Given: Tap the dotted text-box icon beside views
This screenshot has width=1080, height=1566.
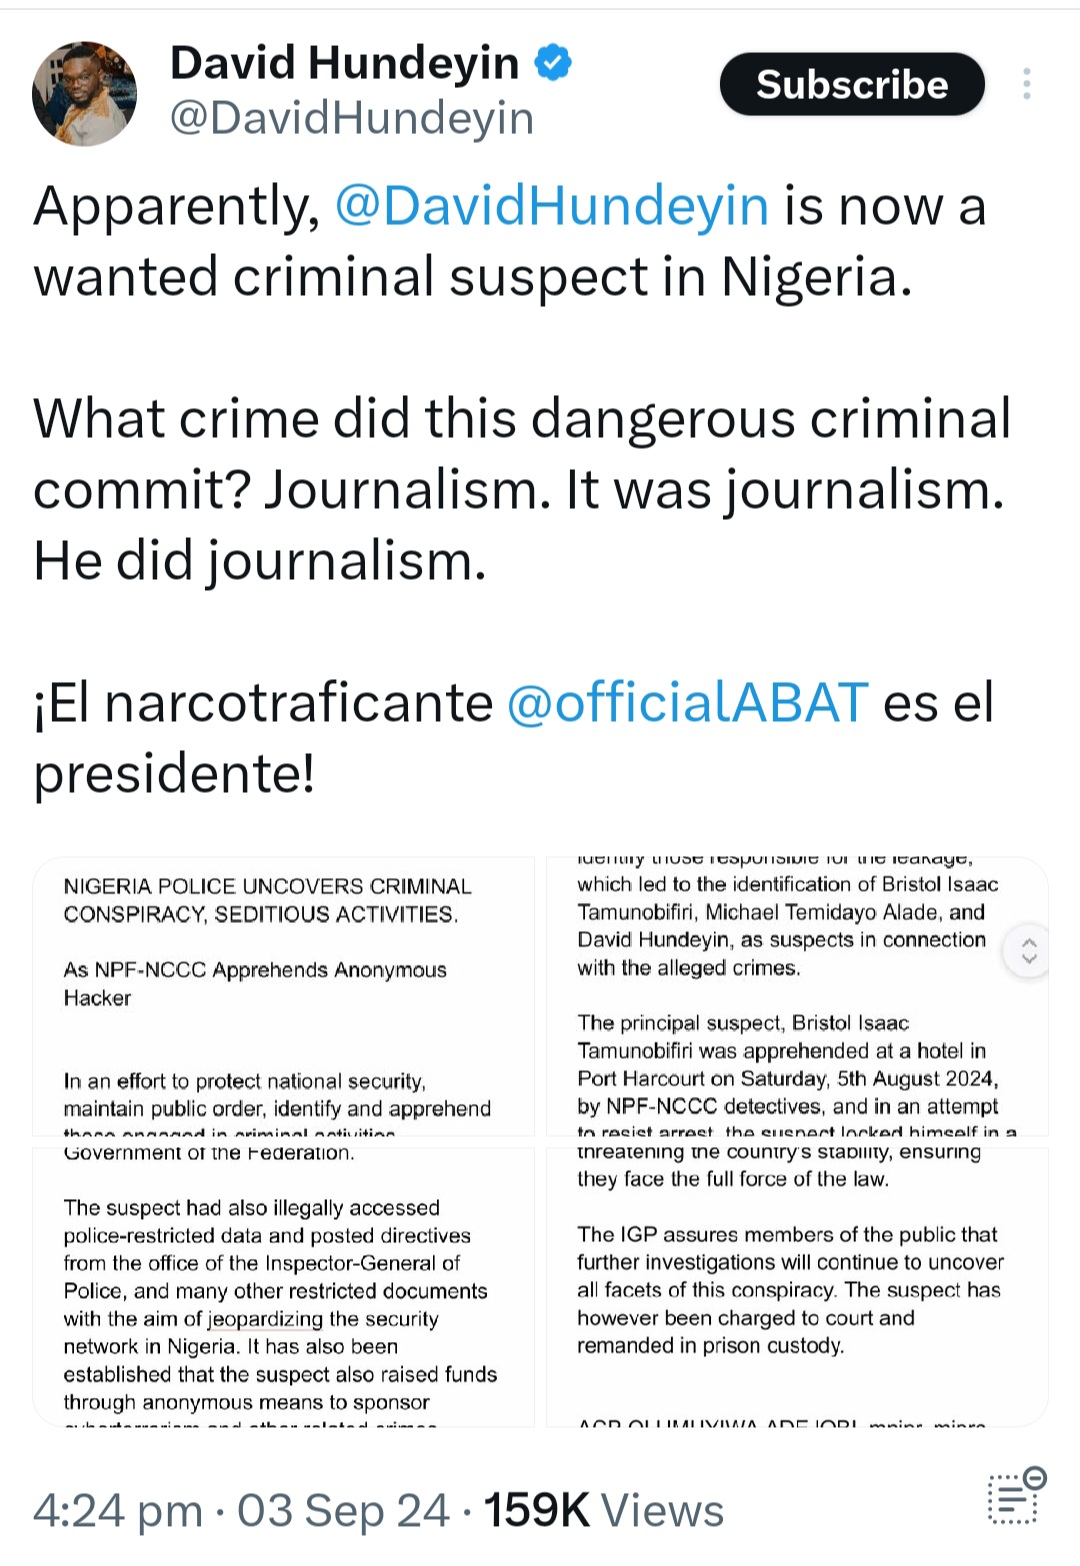Looking at the screenshot, I should point(1016,1496).
